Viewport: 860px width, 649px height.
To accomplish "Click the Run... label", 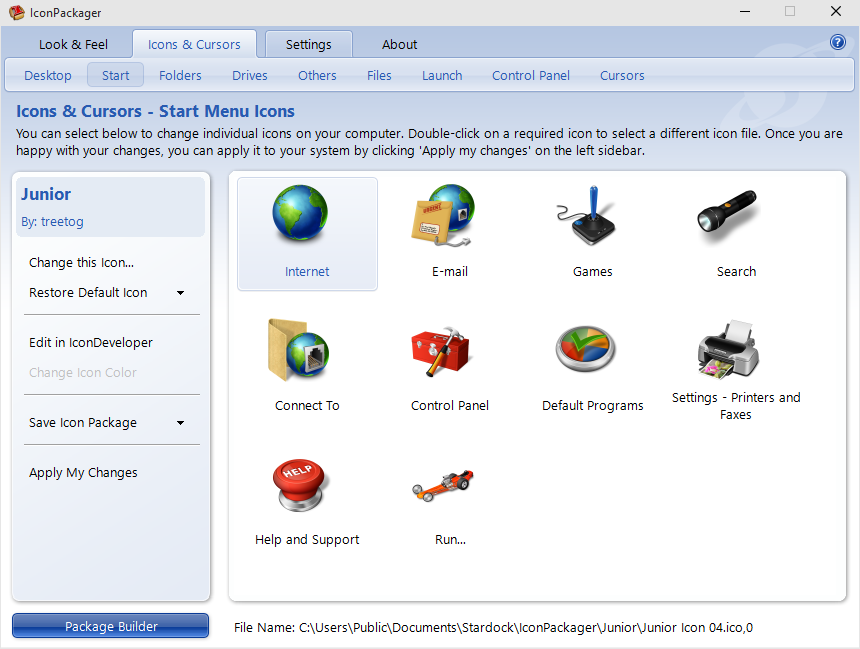I will tap(450, 540).
